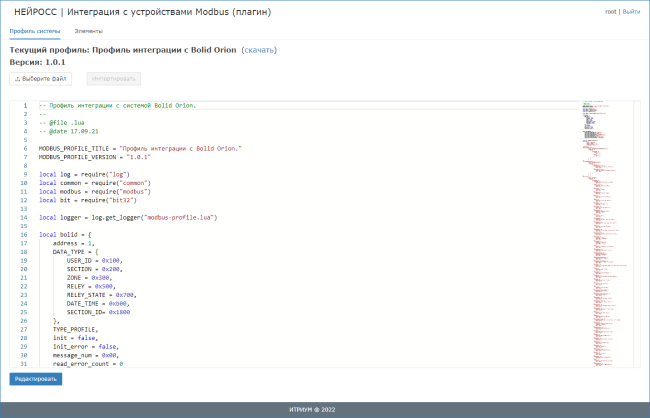
Task: Click the @file .lua comment line
Action: click(x=62, y=123)
